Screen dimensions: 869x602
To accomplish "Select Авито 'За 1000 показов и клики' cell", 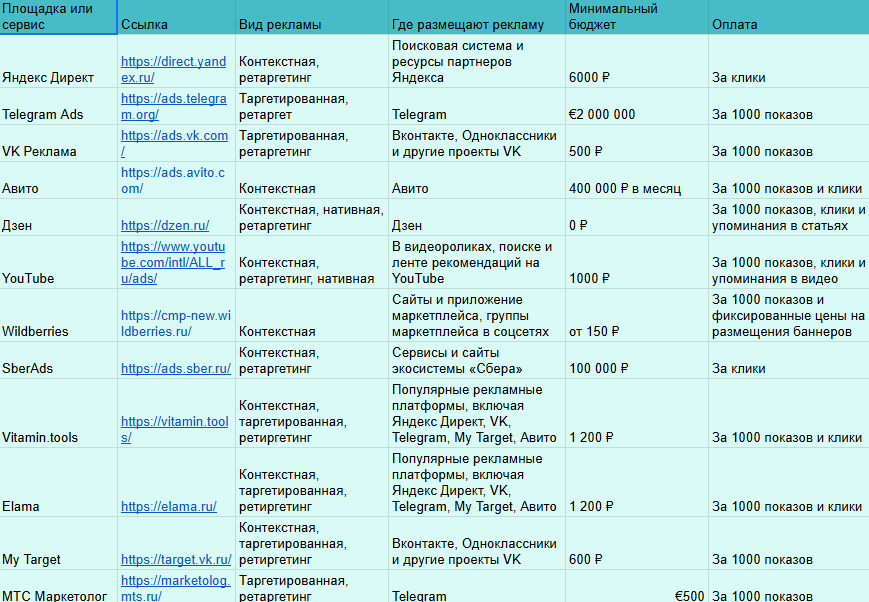I will 789,181.
